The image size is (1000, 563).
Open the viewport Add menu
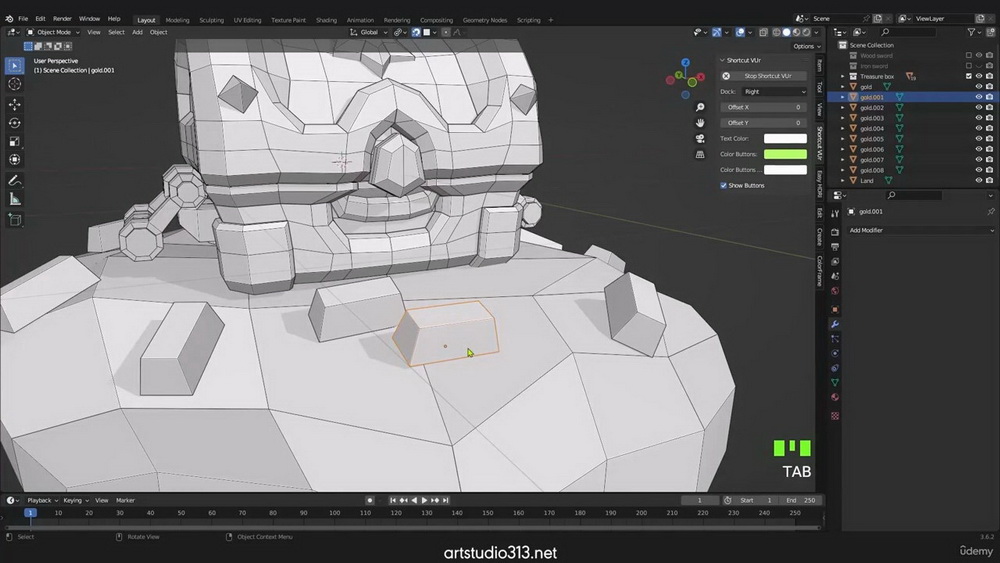pyautogui.click(x=137, y=32)
